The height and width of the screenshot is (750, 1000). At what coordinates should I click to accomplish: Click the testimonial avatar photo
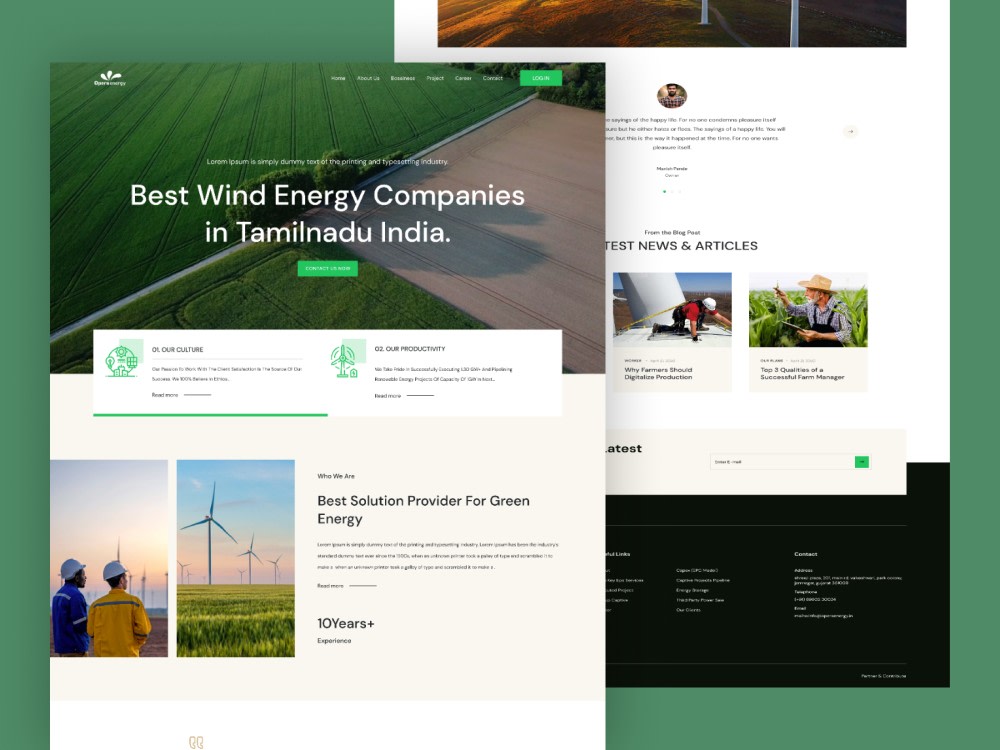(x=672, y=96)
